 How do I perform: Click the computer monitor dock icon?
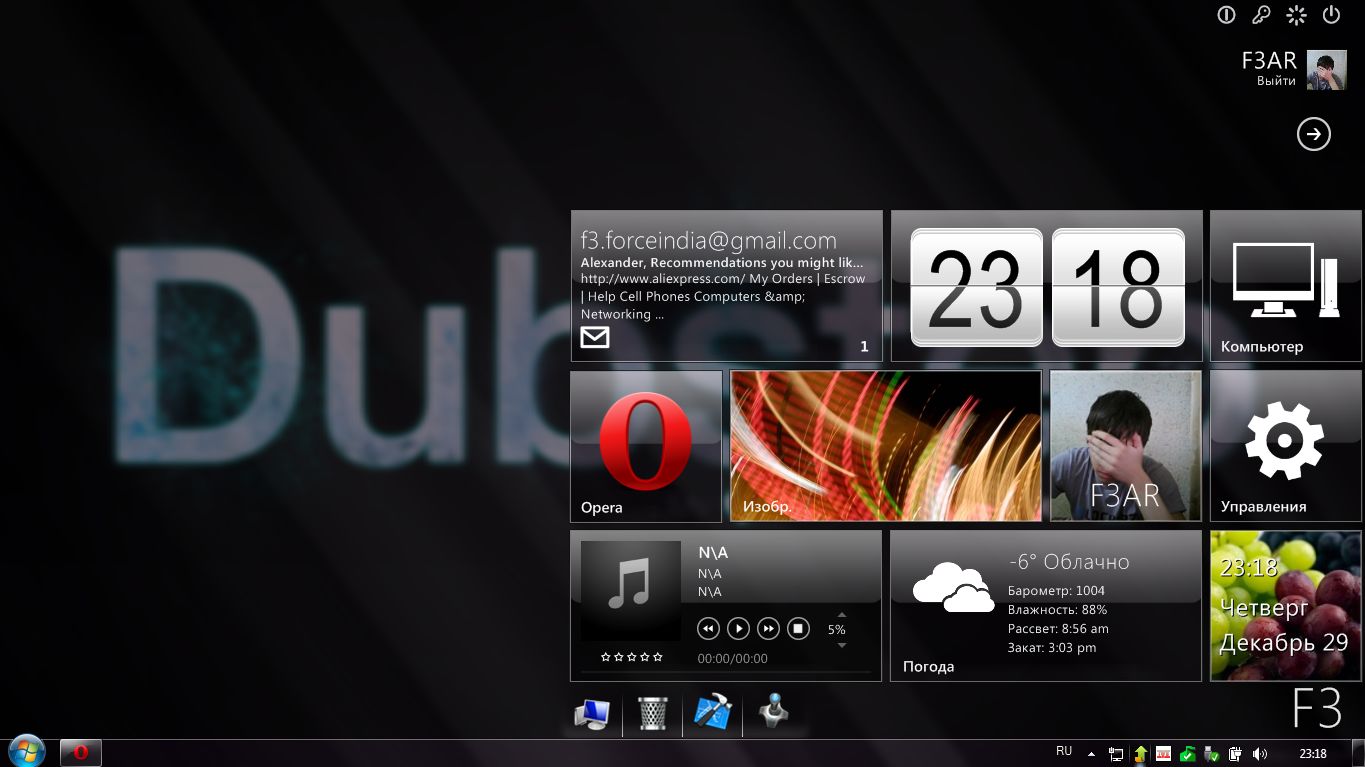592,714
